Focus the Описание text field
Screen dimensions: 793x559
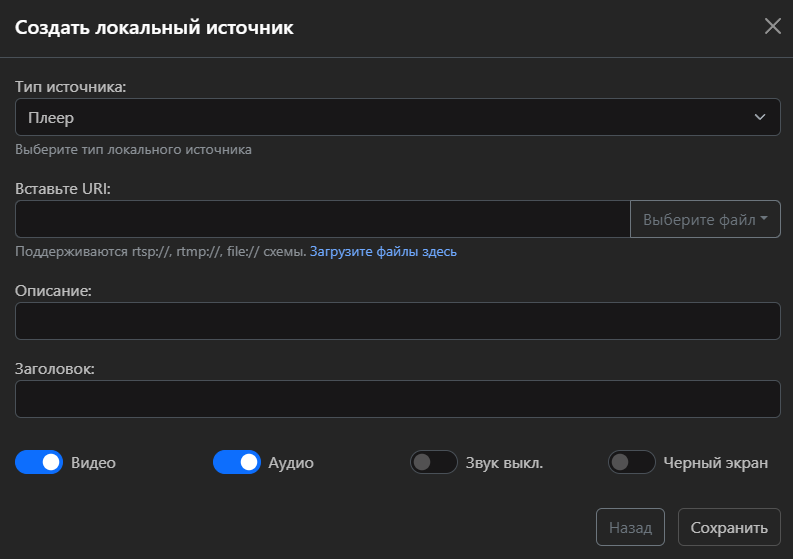pos(397,321)
